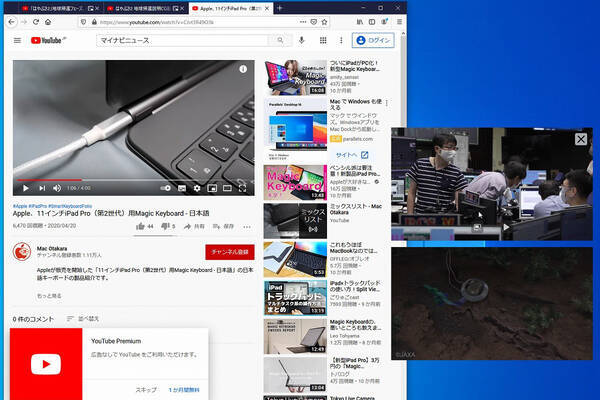Open the 並べ替え comment sort dropdown
This screenshot has width=600, height=400.
pos(83,318)
